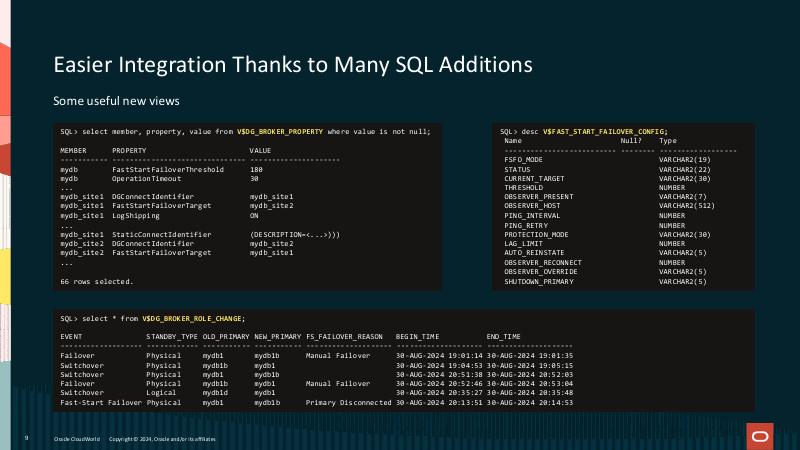Click the FastStartFailoverThreshold property
Viewport: 800px width, 450px height.
tap(168, 169)
